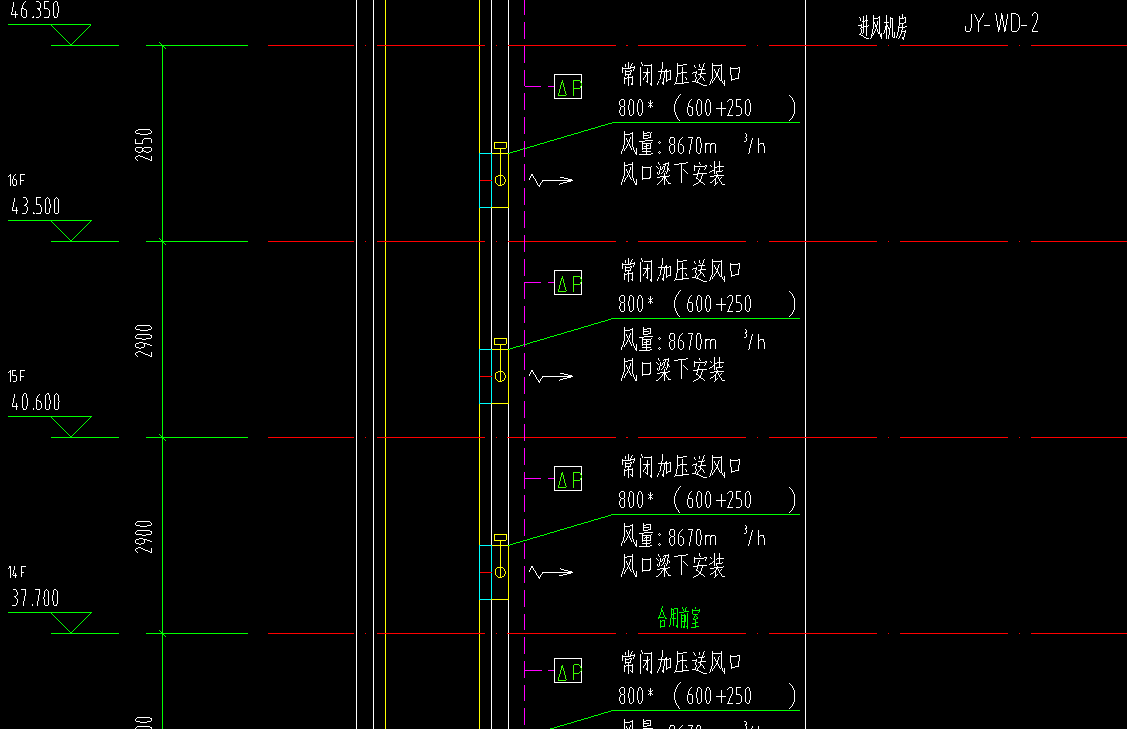Click 风口梁下安装 note on floor 15F
The image size is (1127, 729).
(673, 370)
